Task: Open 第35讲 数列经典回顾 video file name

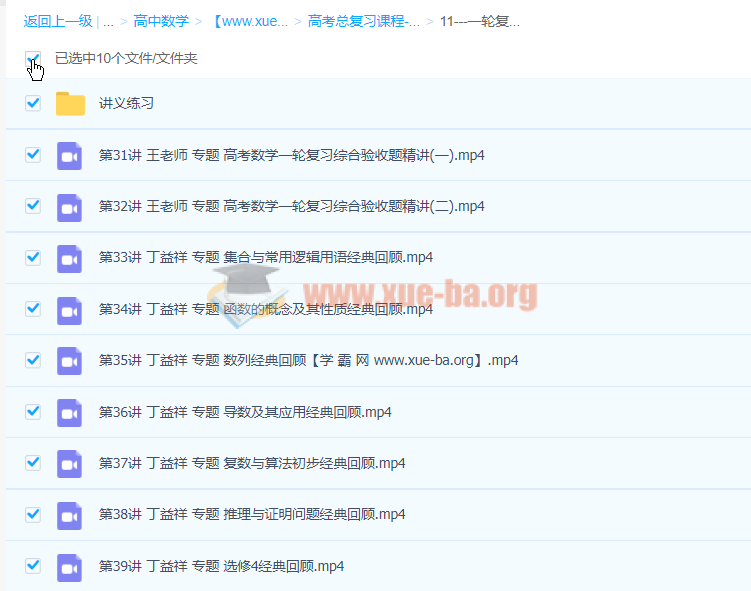Action: pyautogui.click(x=308, y=360)
